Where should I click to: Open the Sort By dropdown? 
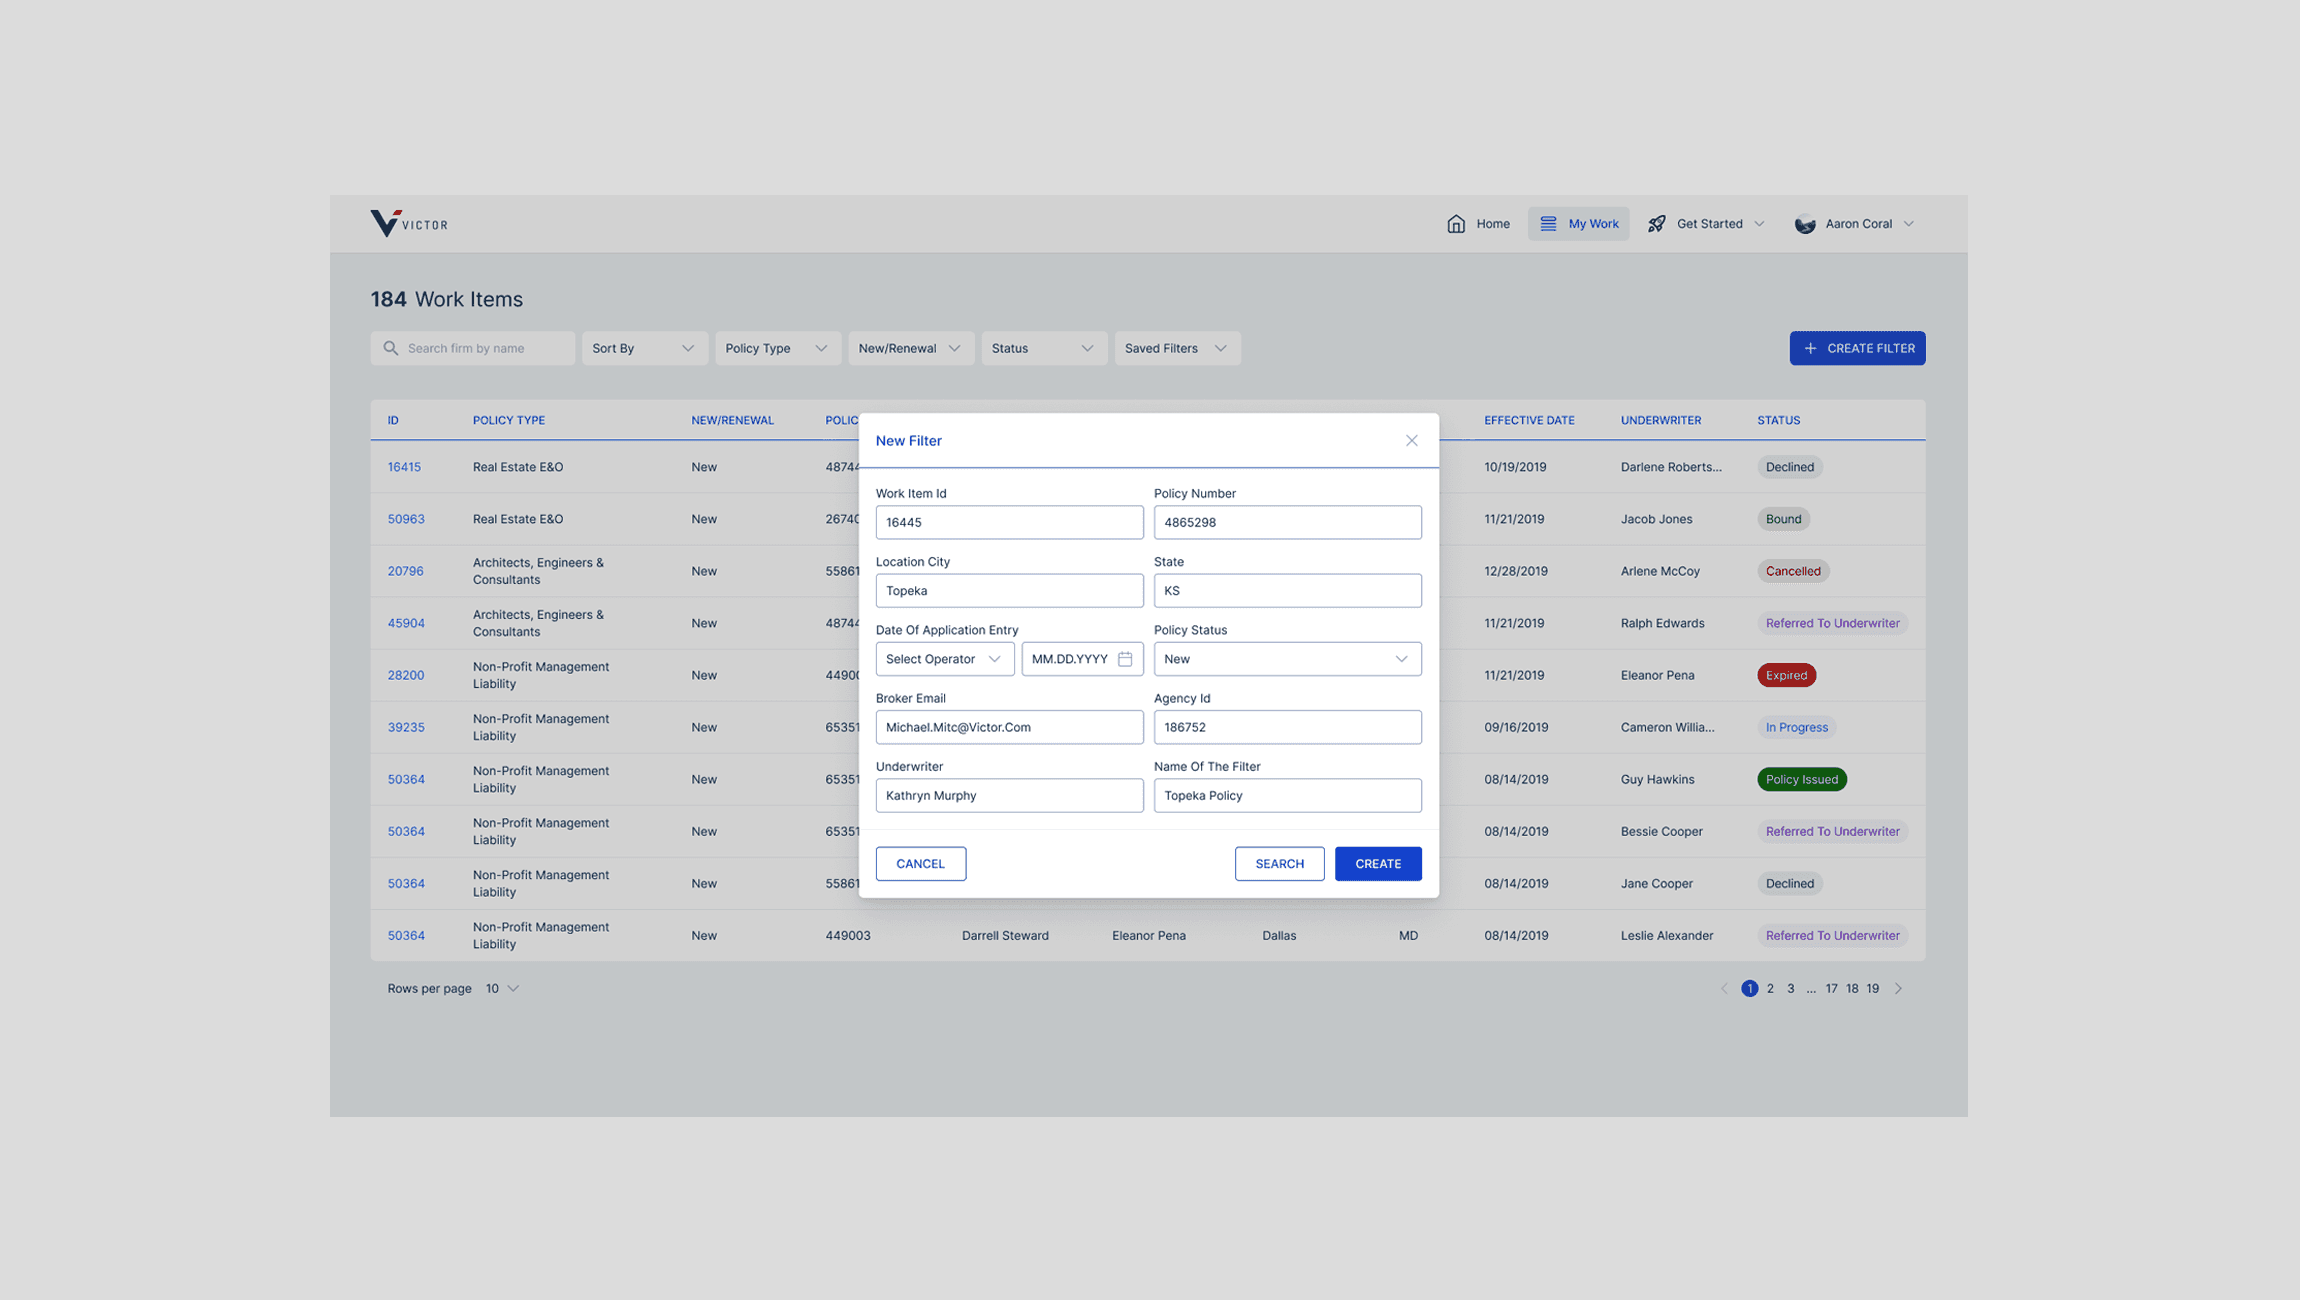click(x=644, y=348)
